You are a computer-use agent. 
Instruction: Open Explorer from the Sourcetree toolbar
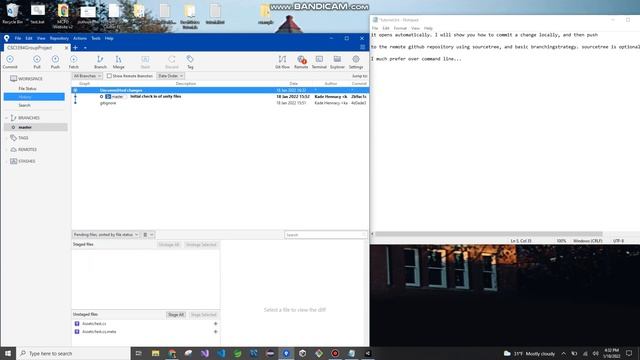tap(337, 62)
